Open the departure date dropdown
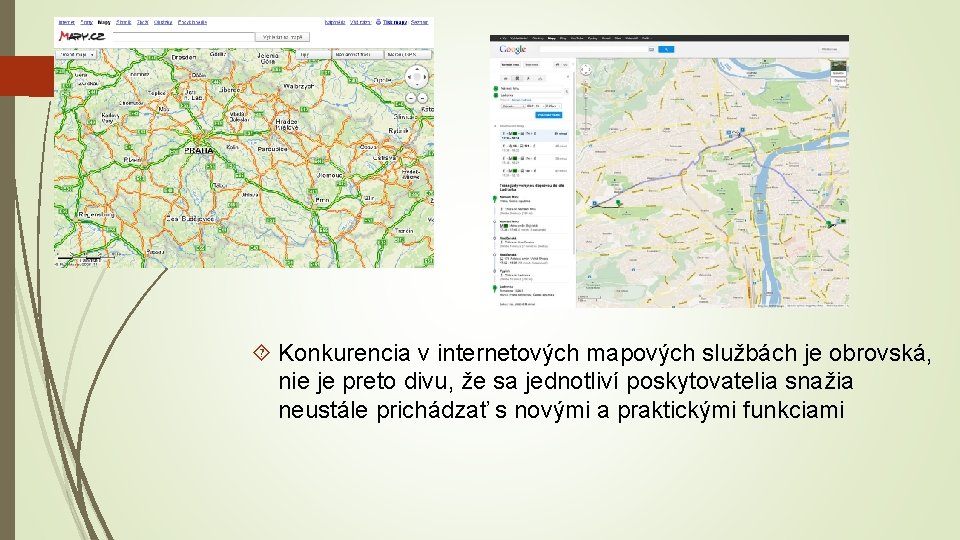Image resolution: width=960 pixels, height=540 pixels. point(535,106)
